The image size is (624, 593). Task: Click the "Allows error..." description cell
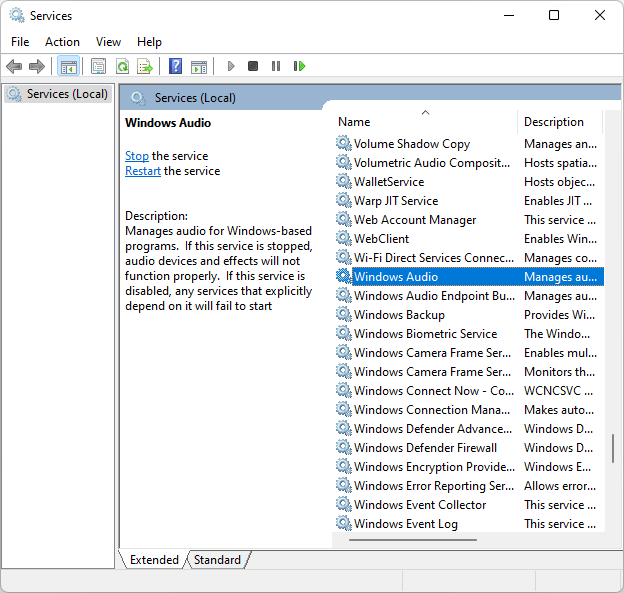[x=560, y=486]
